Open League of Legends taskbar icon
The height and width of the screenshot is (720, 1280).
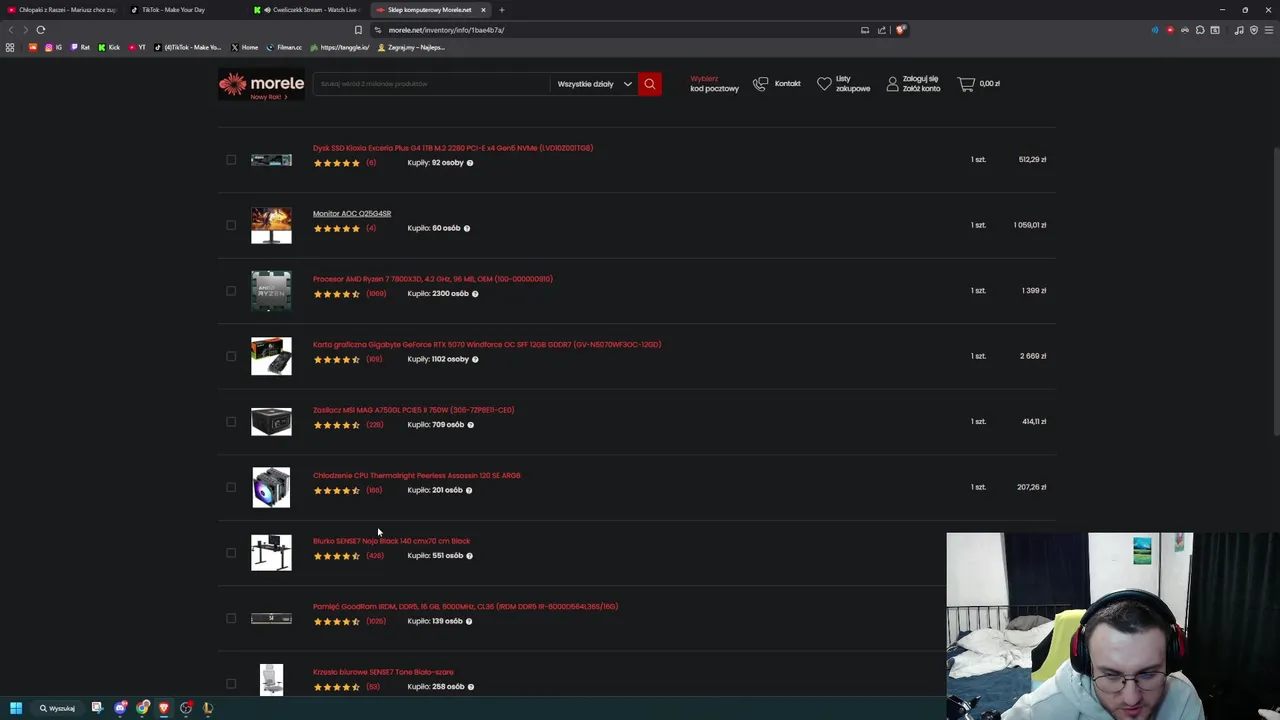click(208, 708)
